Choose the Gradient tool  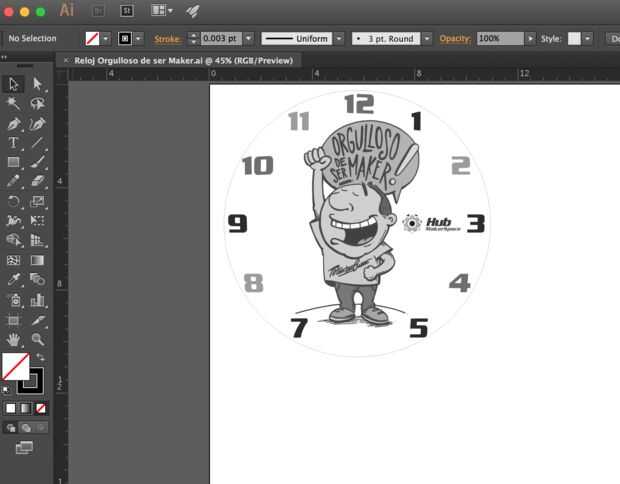(38, 260)
